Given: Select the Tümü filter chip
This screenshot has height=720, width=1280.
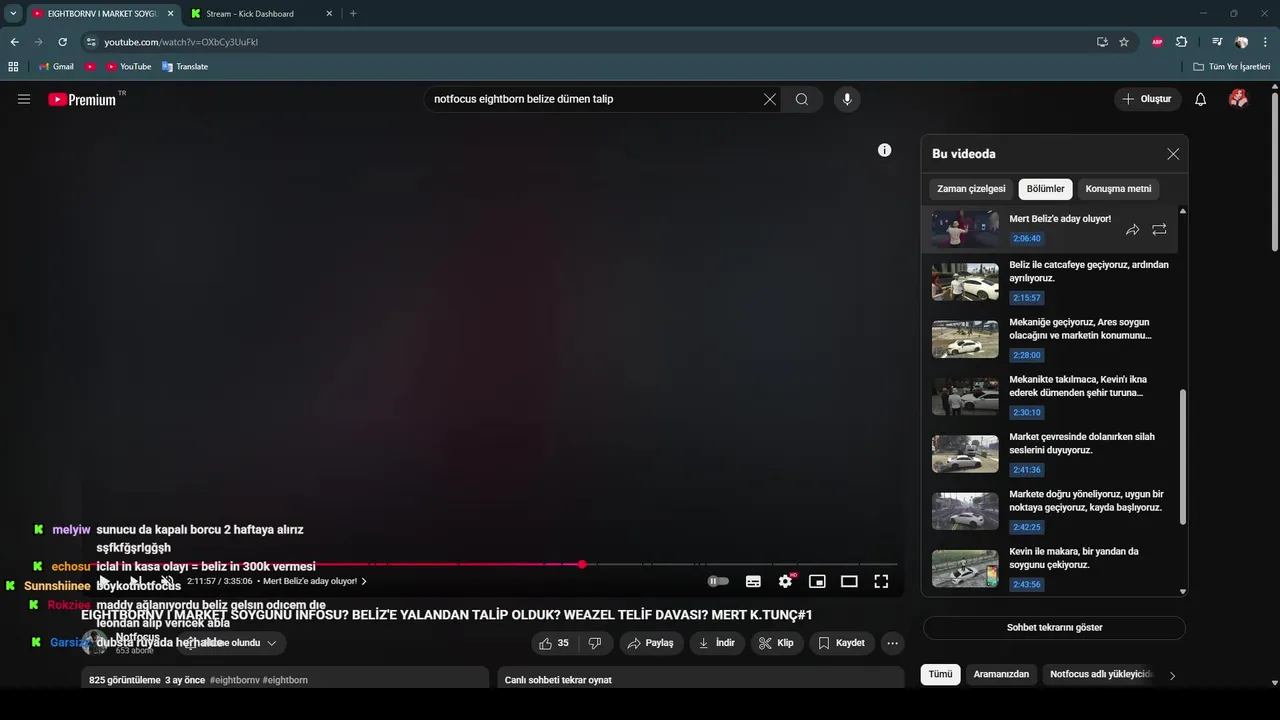Looking at the screenshot, I should coord(941,674).
